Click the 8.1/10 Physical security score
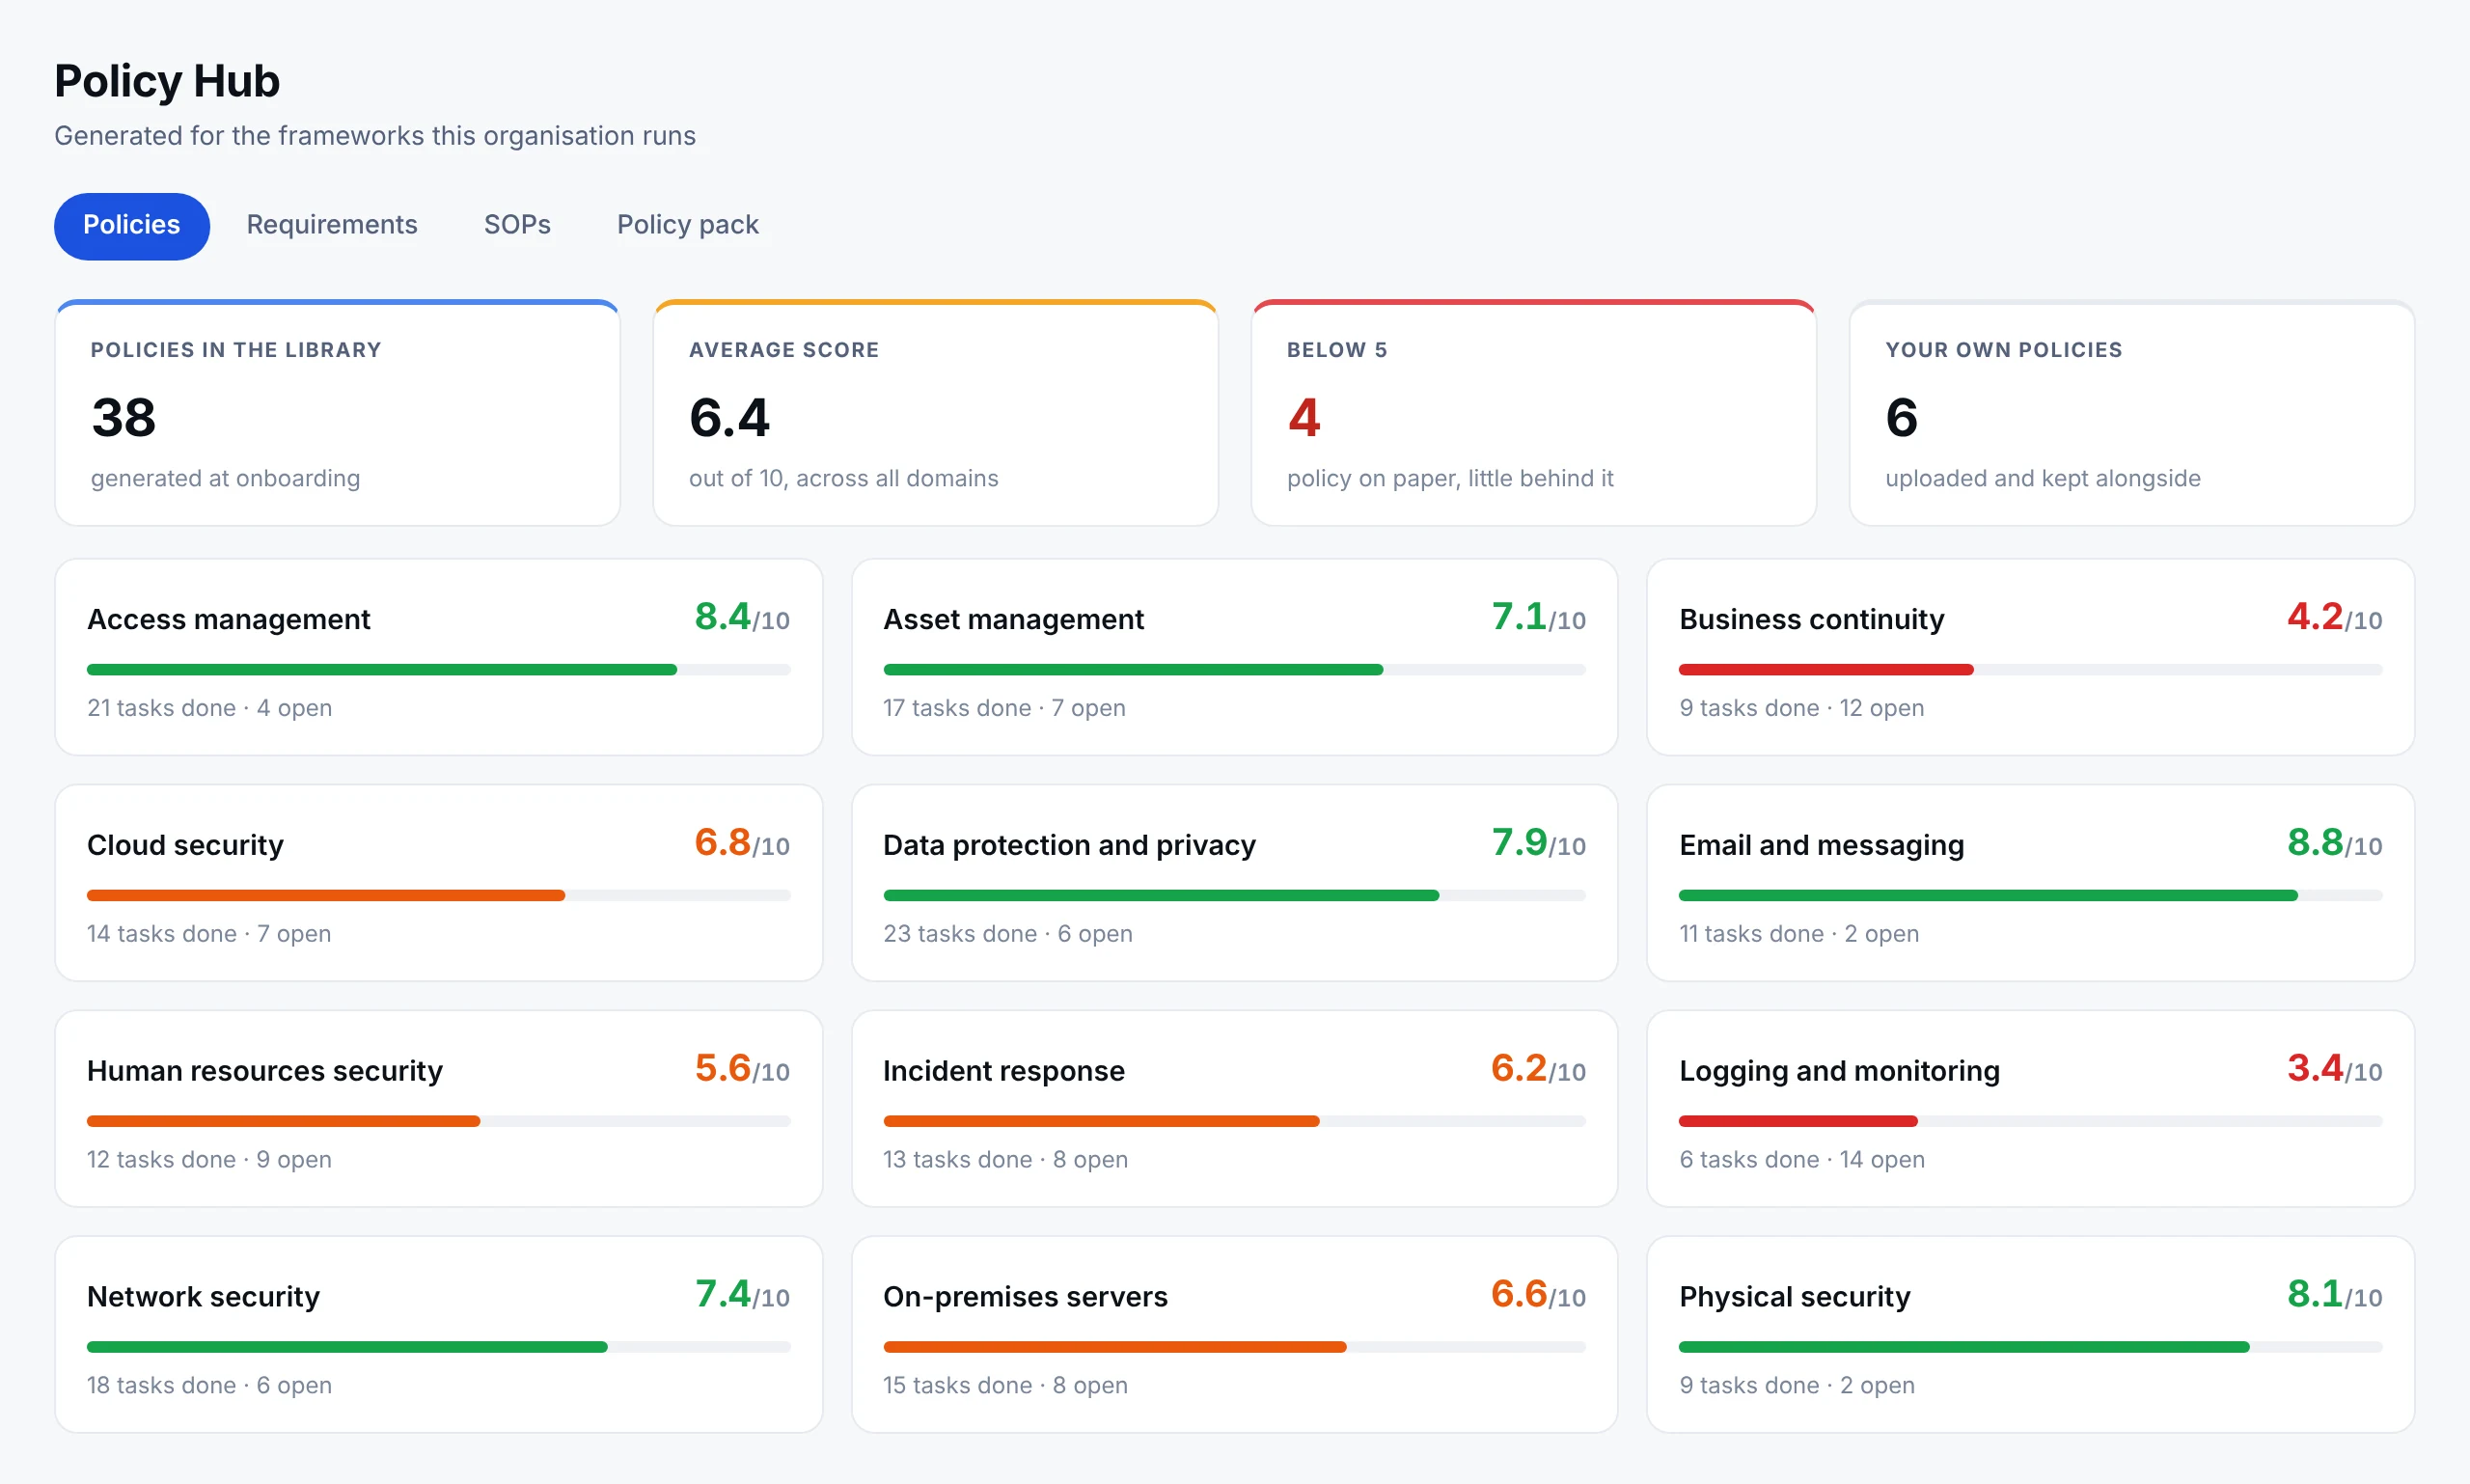 2334,1295
